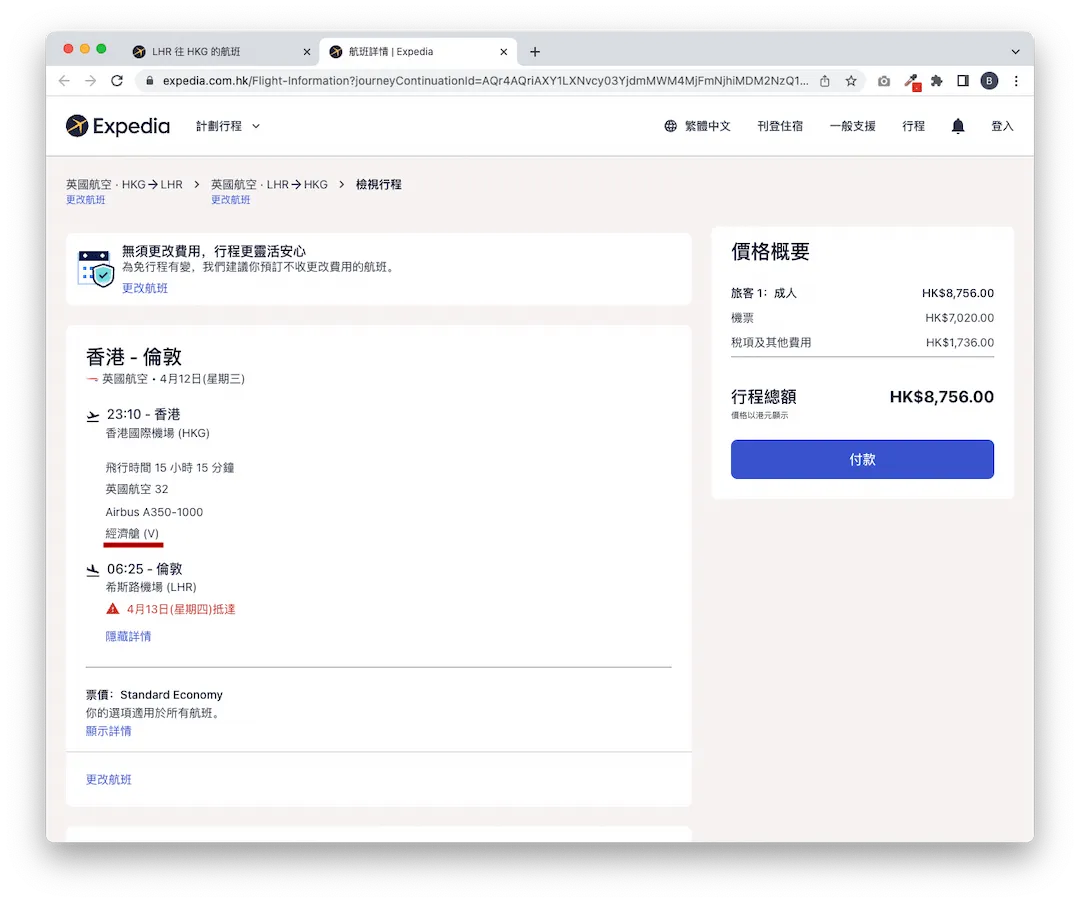Image resolution: width=1080 pixels, height=903 pixels.
Task: Click 更改航班 under LHR→HKG breadcrumb
Action: coord(231,200)
